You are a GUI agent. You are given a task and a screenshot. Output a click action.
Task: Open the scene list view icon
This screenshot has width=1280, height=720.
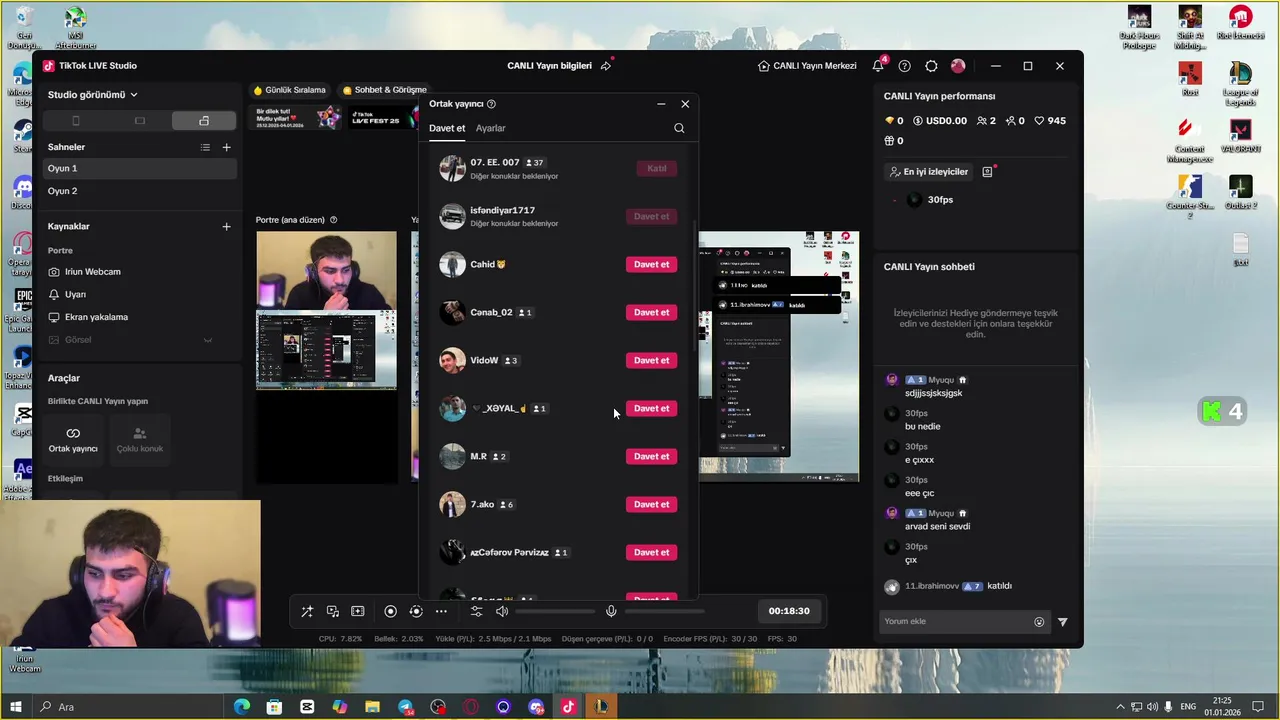tap(205, 147)
